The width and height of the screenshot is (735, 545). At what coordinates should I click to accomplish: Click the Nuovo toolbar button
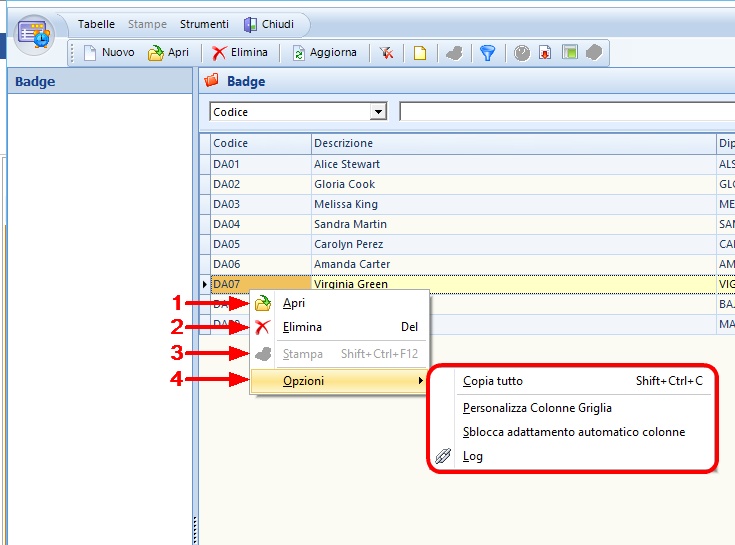tap(108, 53)
